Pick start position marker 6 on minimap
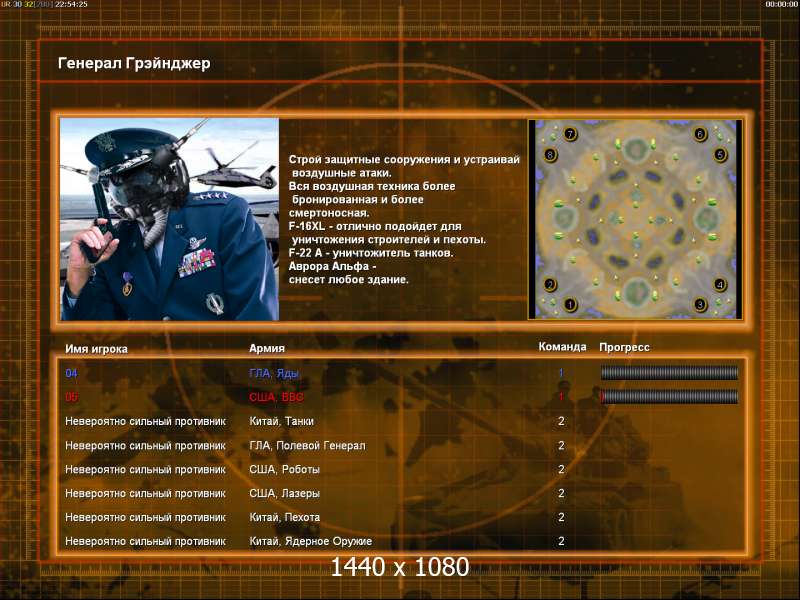The height and width of the screenshot is (600, 800). tap(700, 134)
